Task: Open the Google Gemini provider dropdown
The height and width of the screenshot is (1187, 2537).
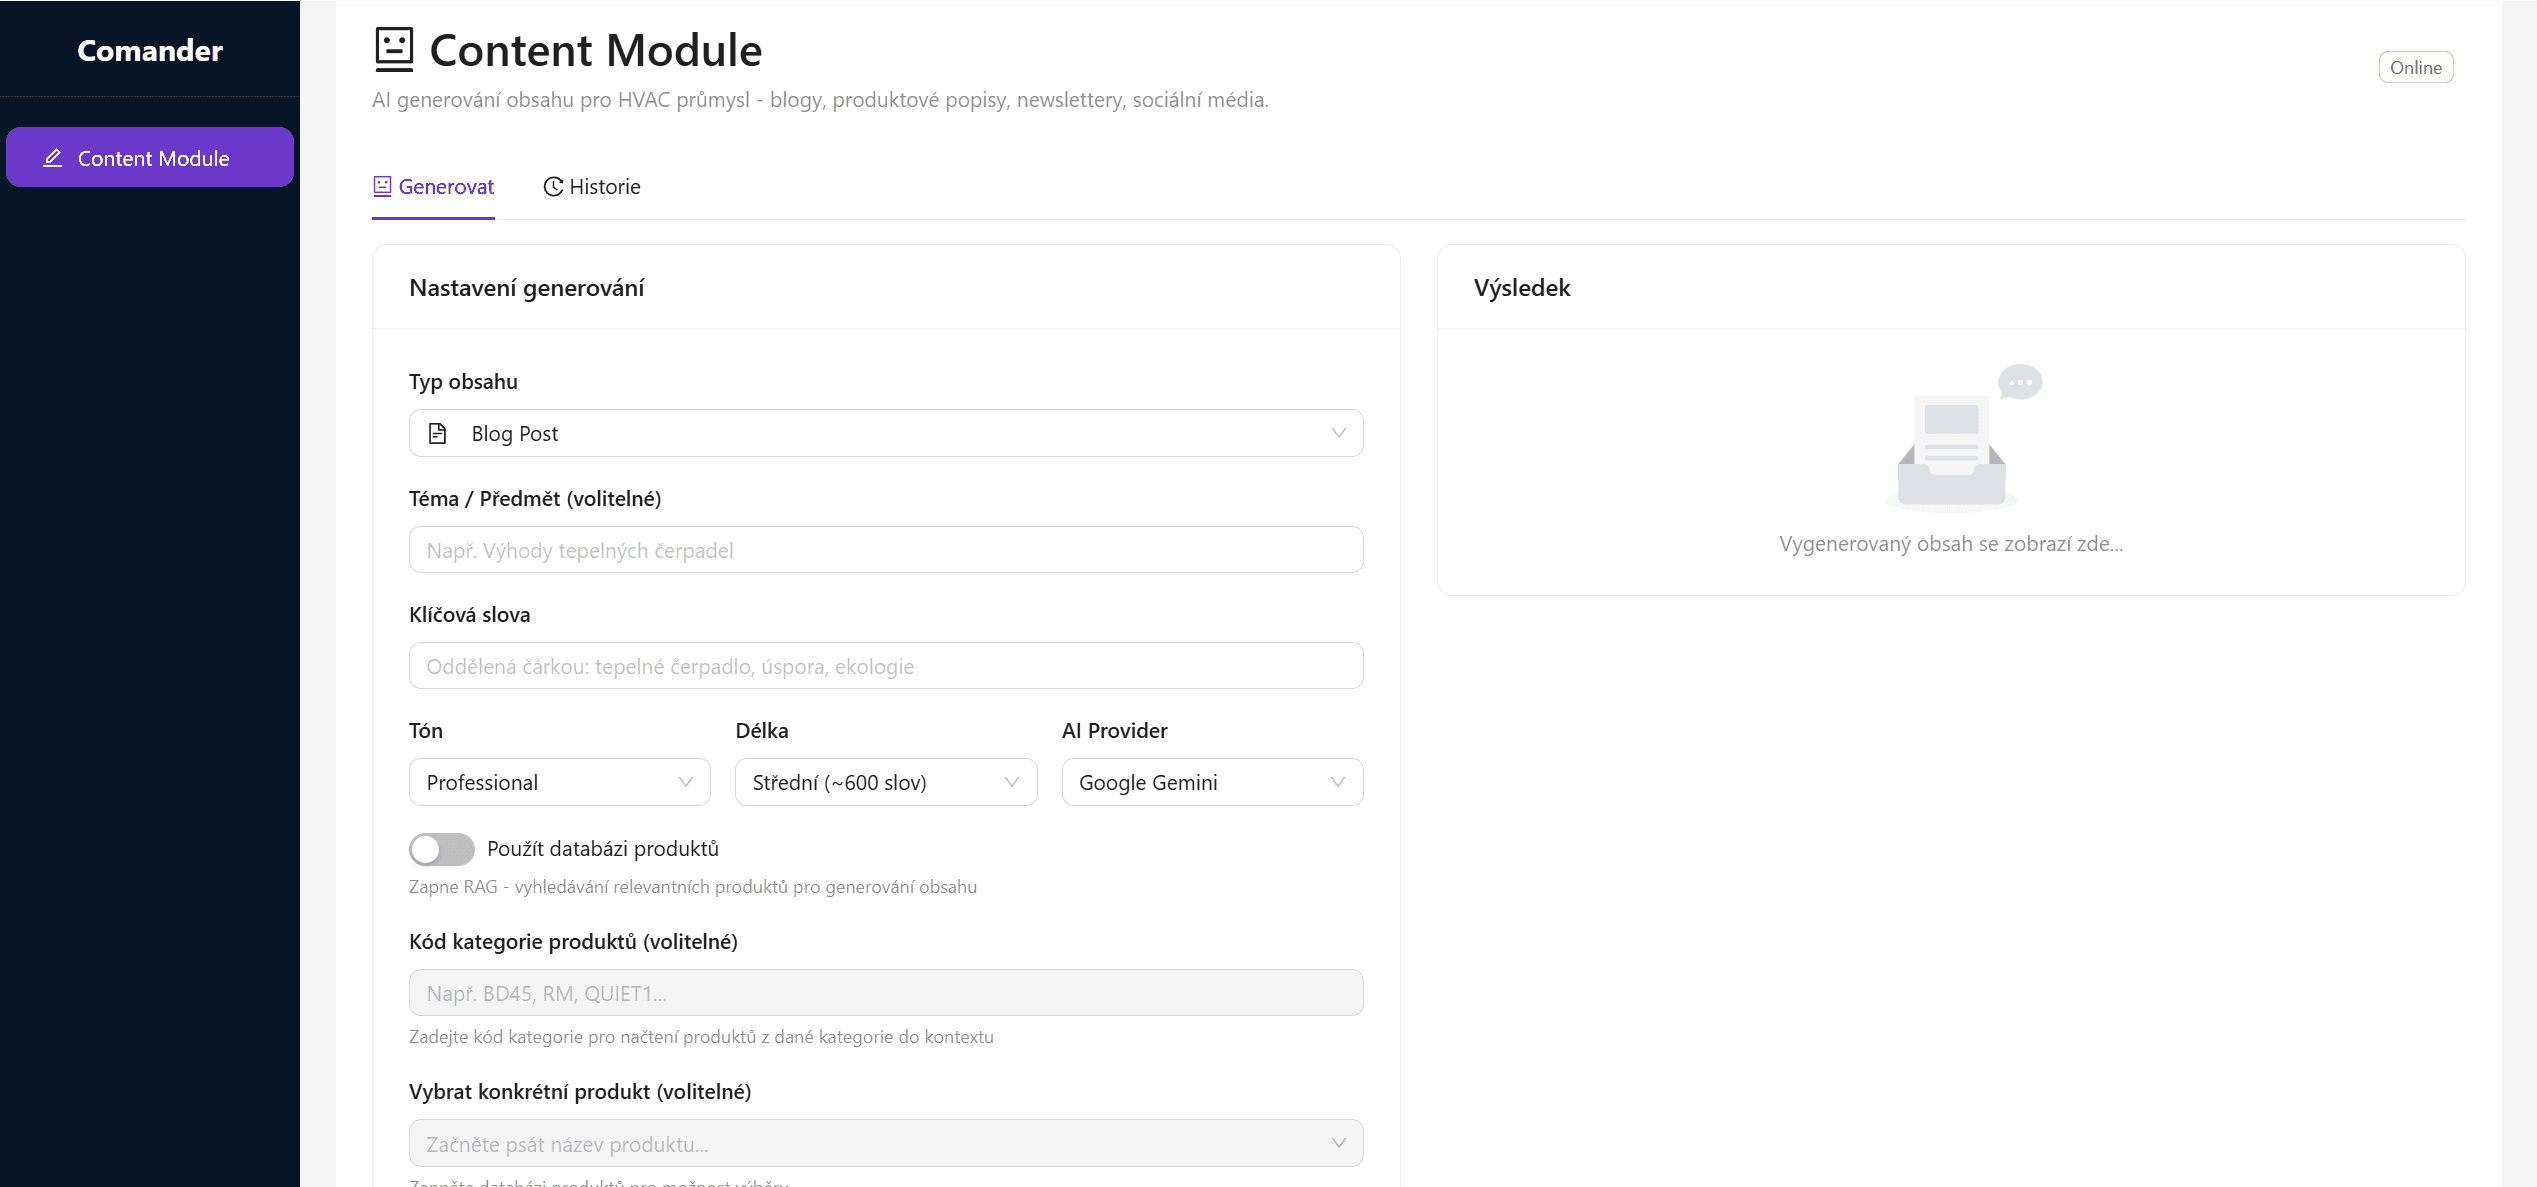Action: coord(1211,782)
